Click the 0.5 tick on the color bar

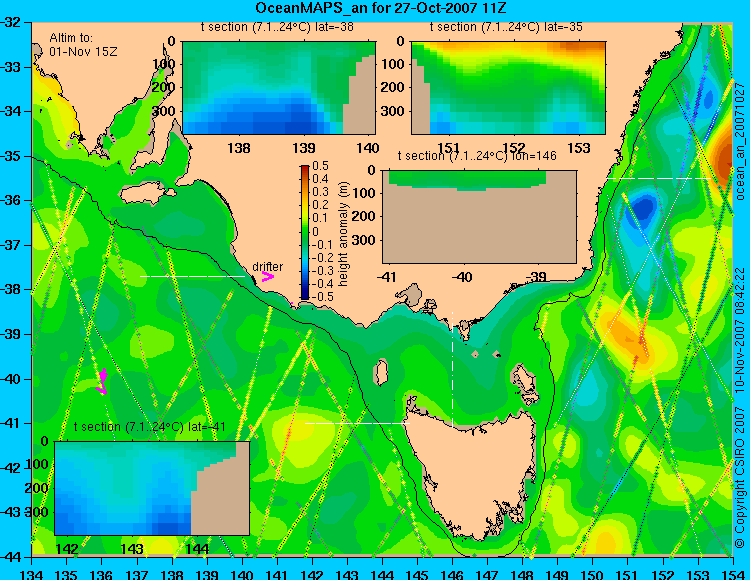(320, 166)
